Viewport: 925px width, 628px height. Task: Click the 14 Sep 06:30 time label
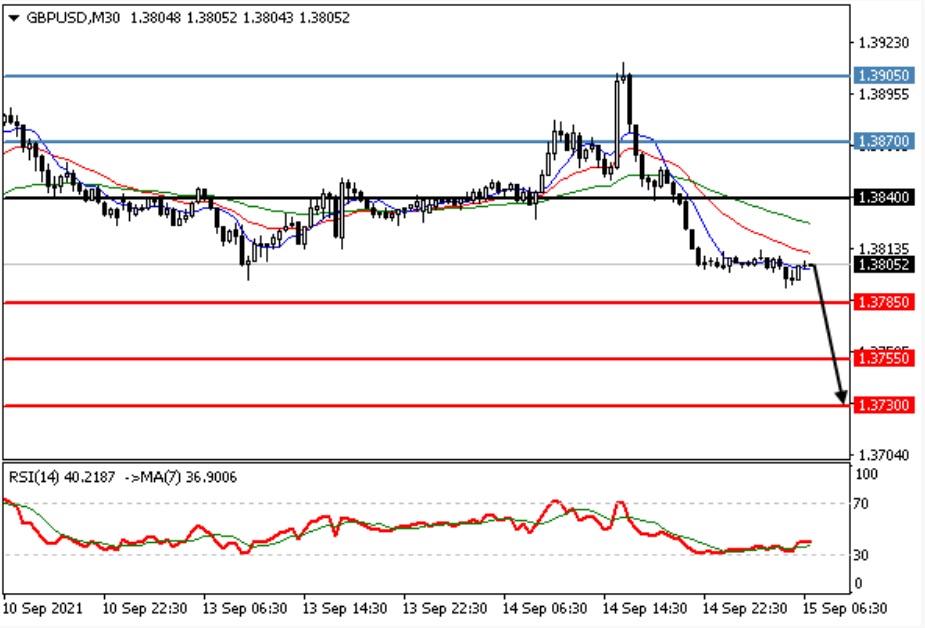tap(544, 608)
